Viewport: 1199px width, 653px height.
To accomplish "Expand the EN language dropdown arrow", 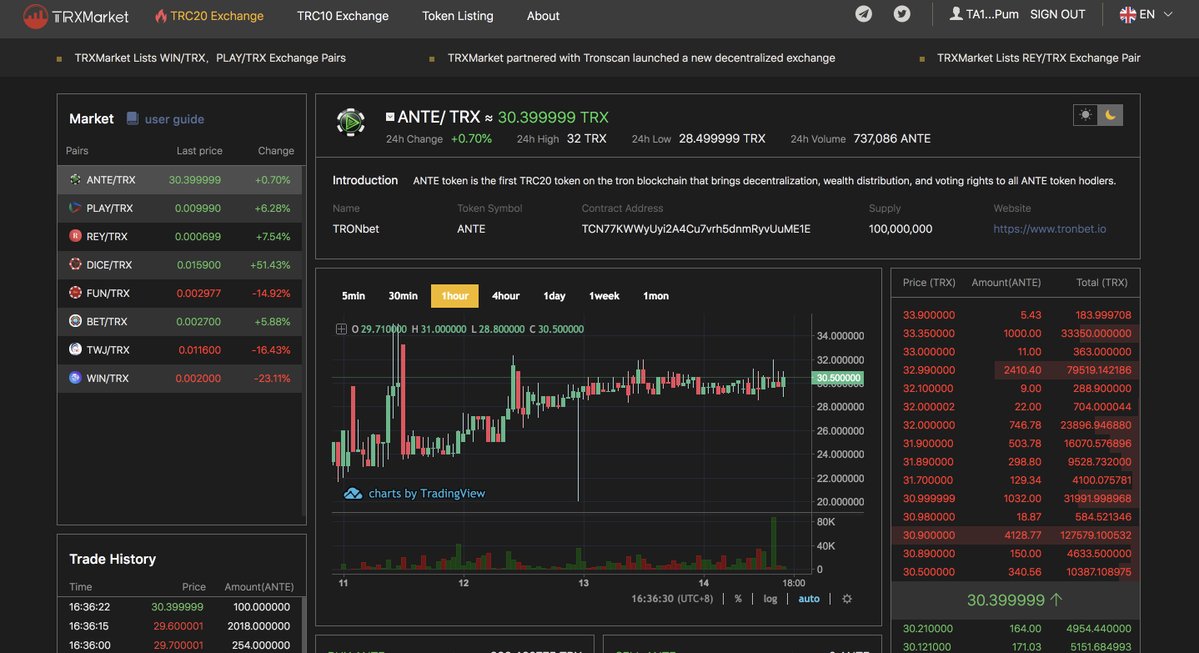I will click(1168, 15).
